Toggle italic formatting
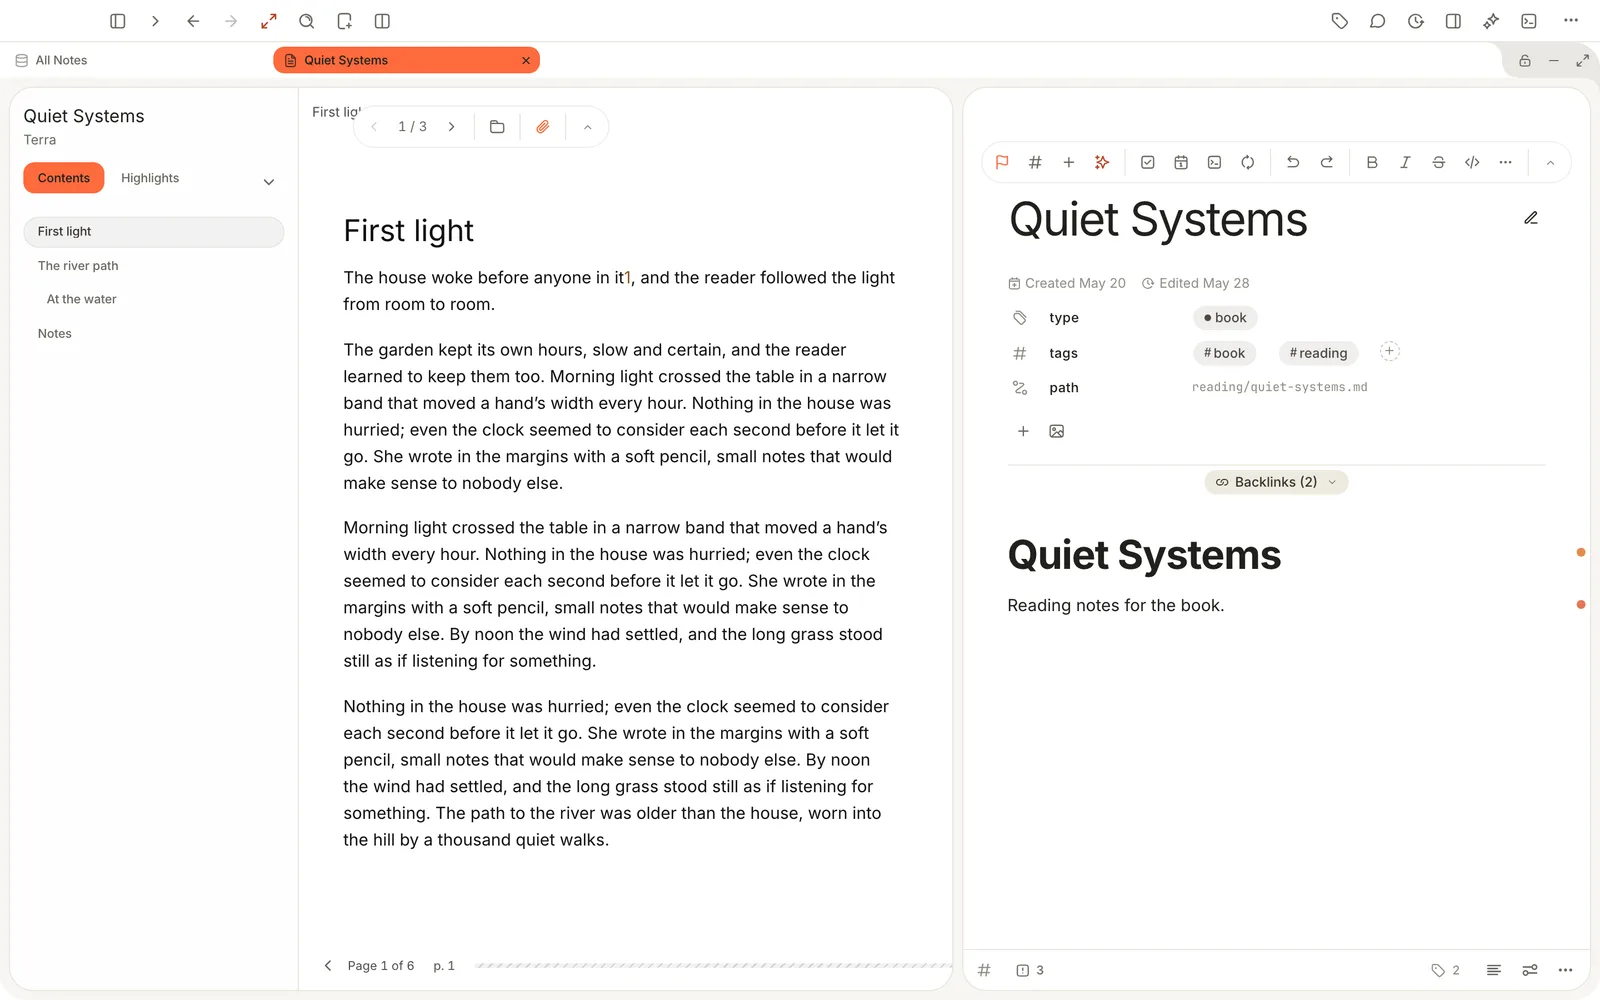The image size is (1600, 1000). pos(1405,162)
